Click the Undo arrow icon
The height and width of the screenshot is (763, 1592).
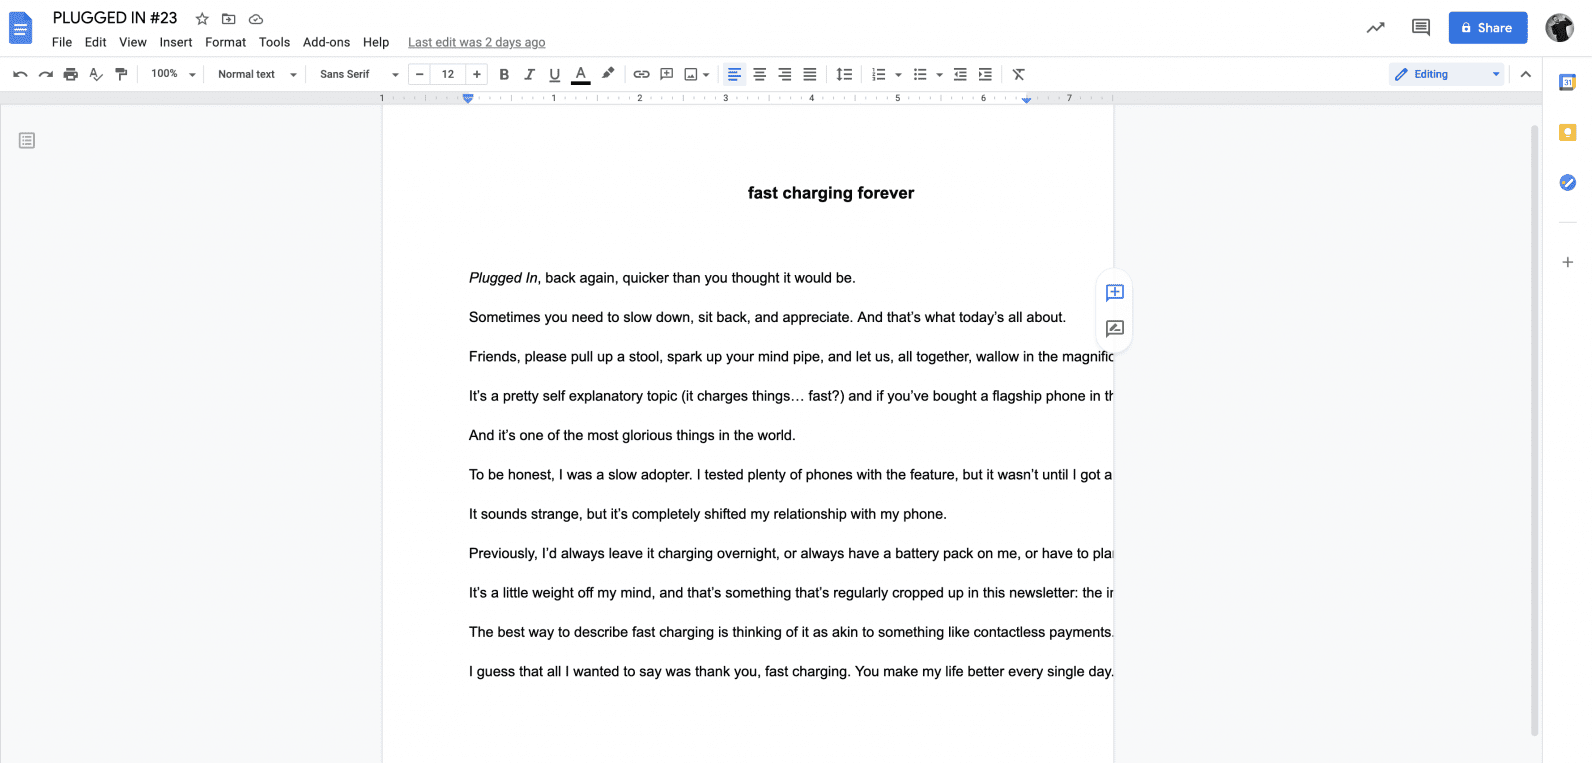[x=20, y=74]
